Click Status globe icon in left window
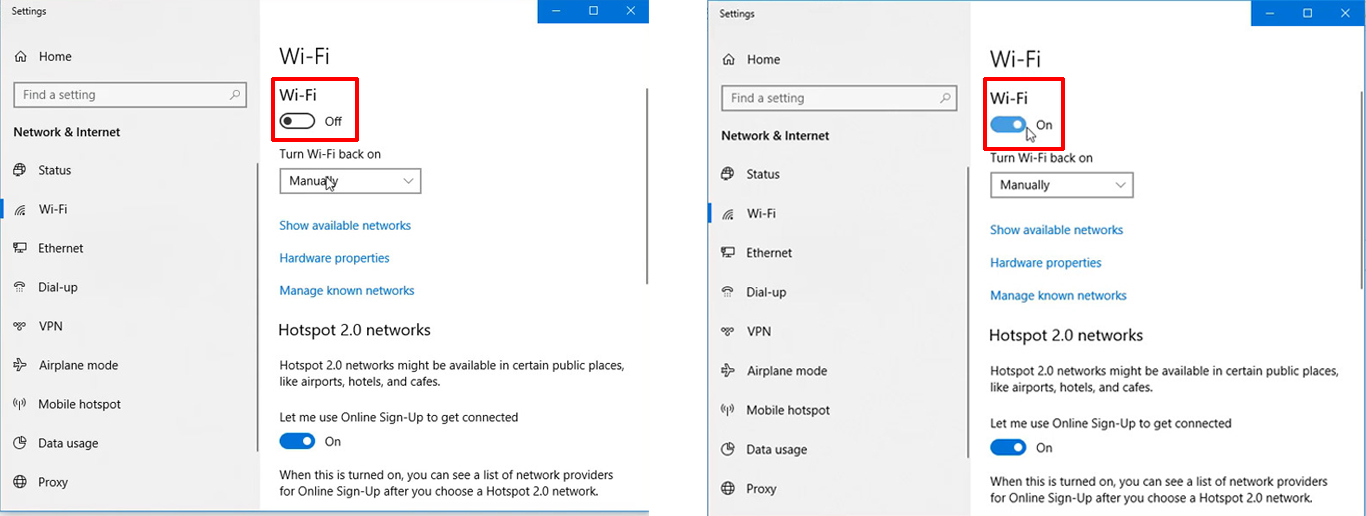The image size is (1366, 516). (x=20, y=170)
